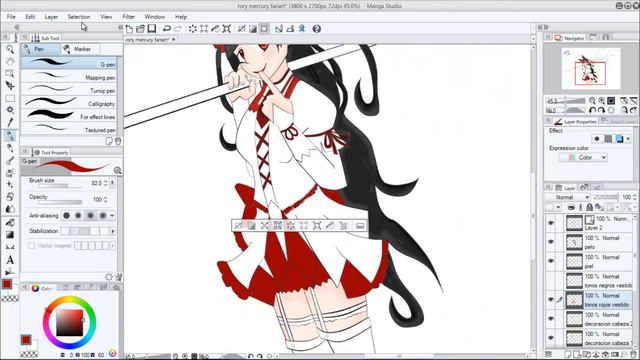The height and width of the screenshot is (360, 640).
Task: Select the Gradient tool
Action: [x=10, y=235]
